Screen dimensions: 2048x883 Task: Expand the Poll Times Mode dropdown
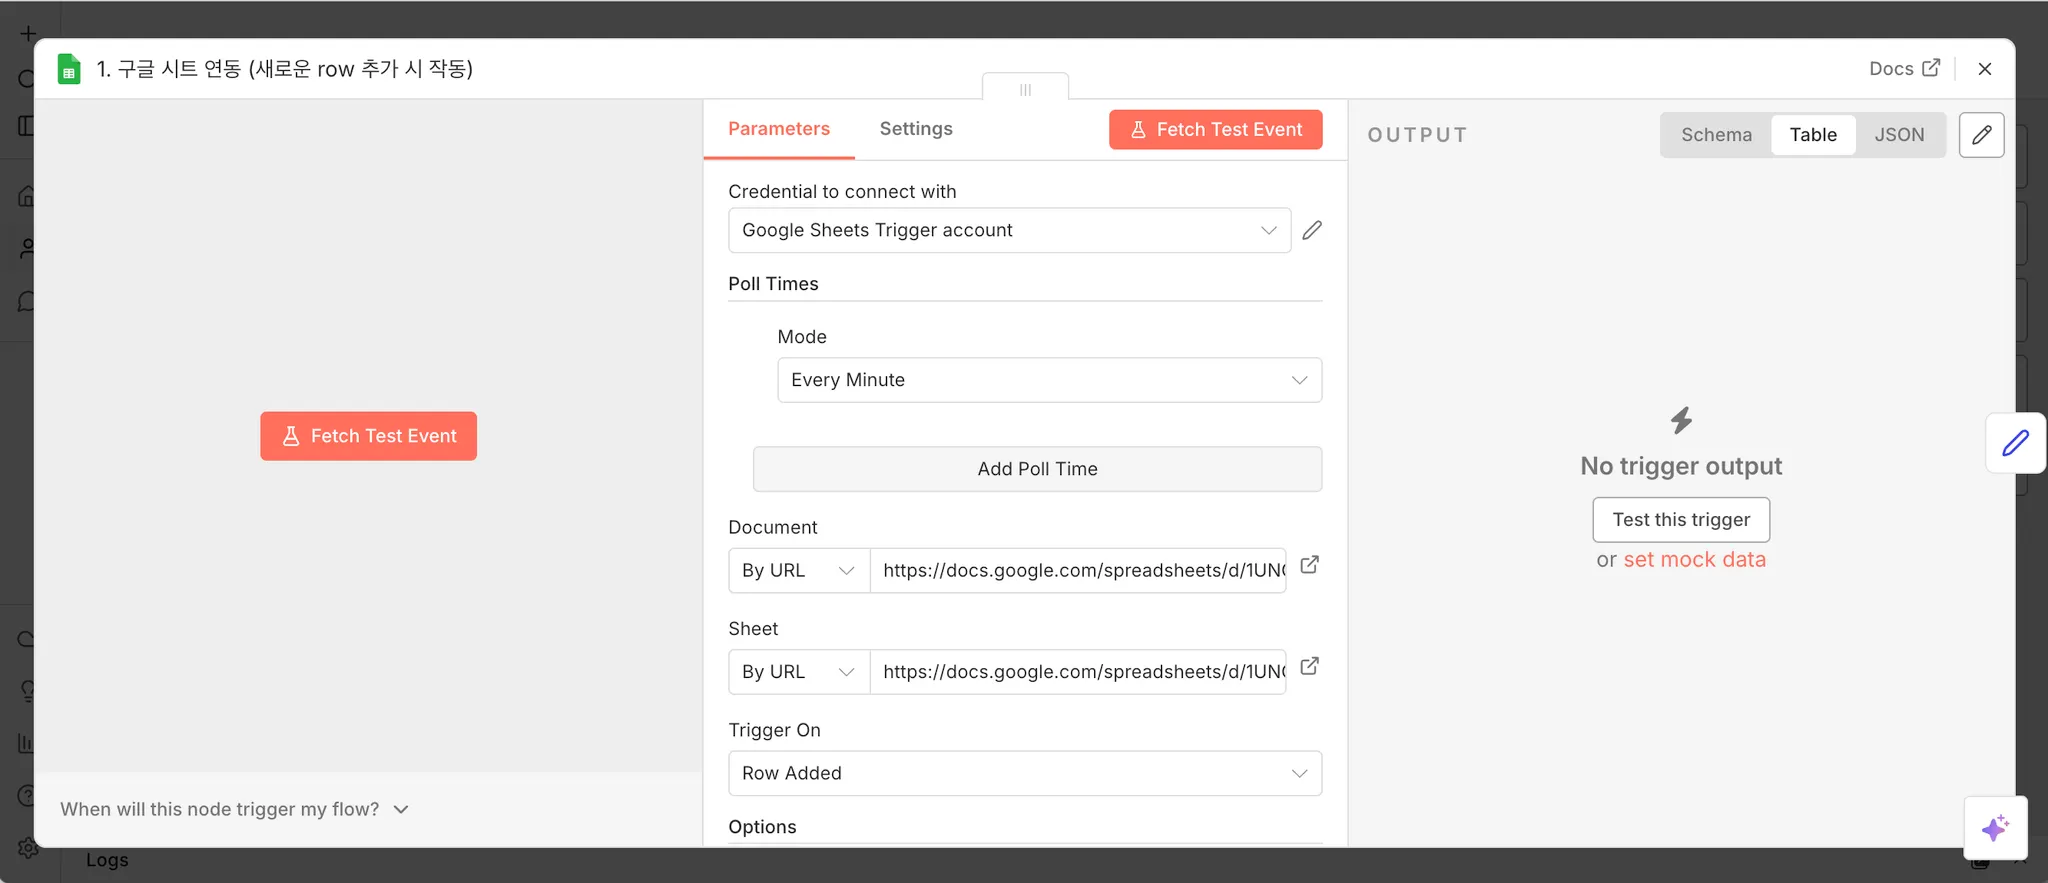[x=1049, y=380]
